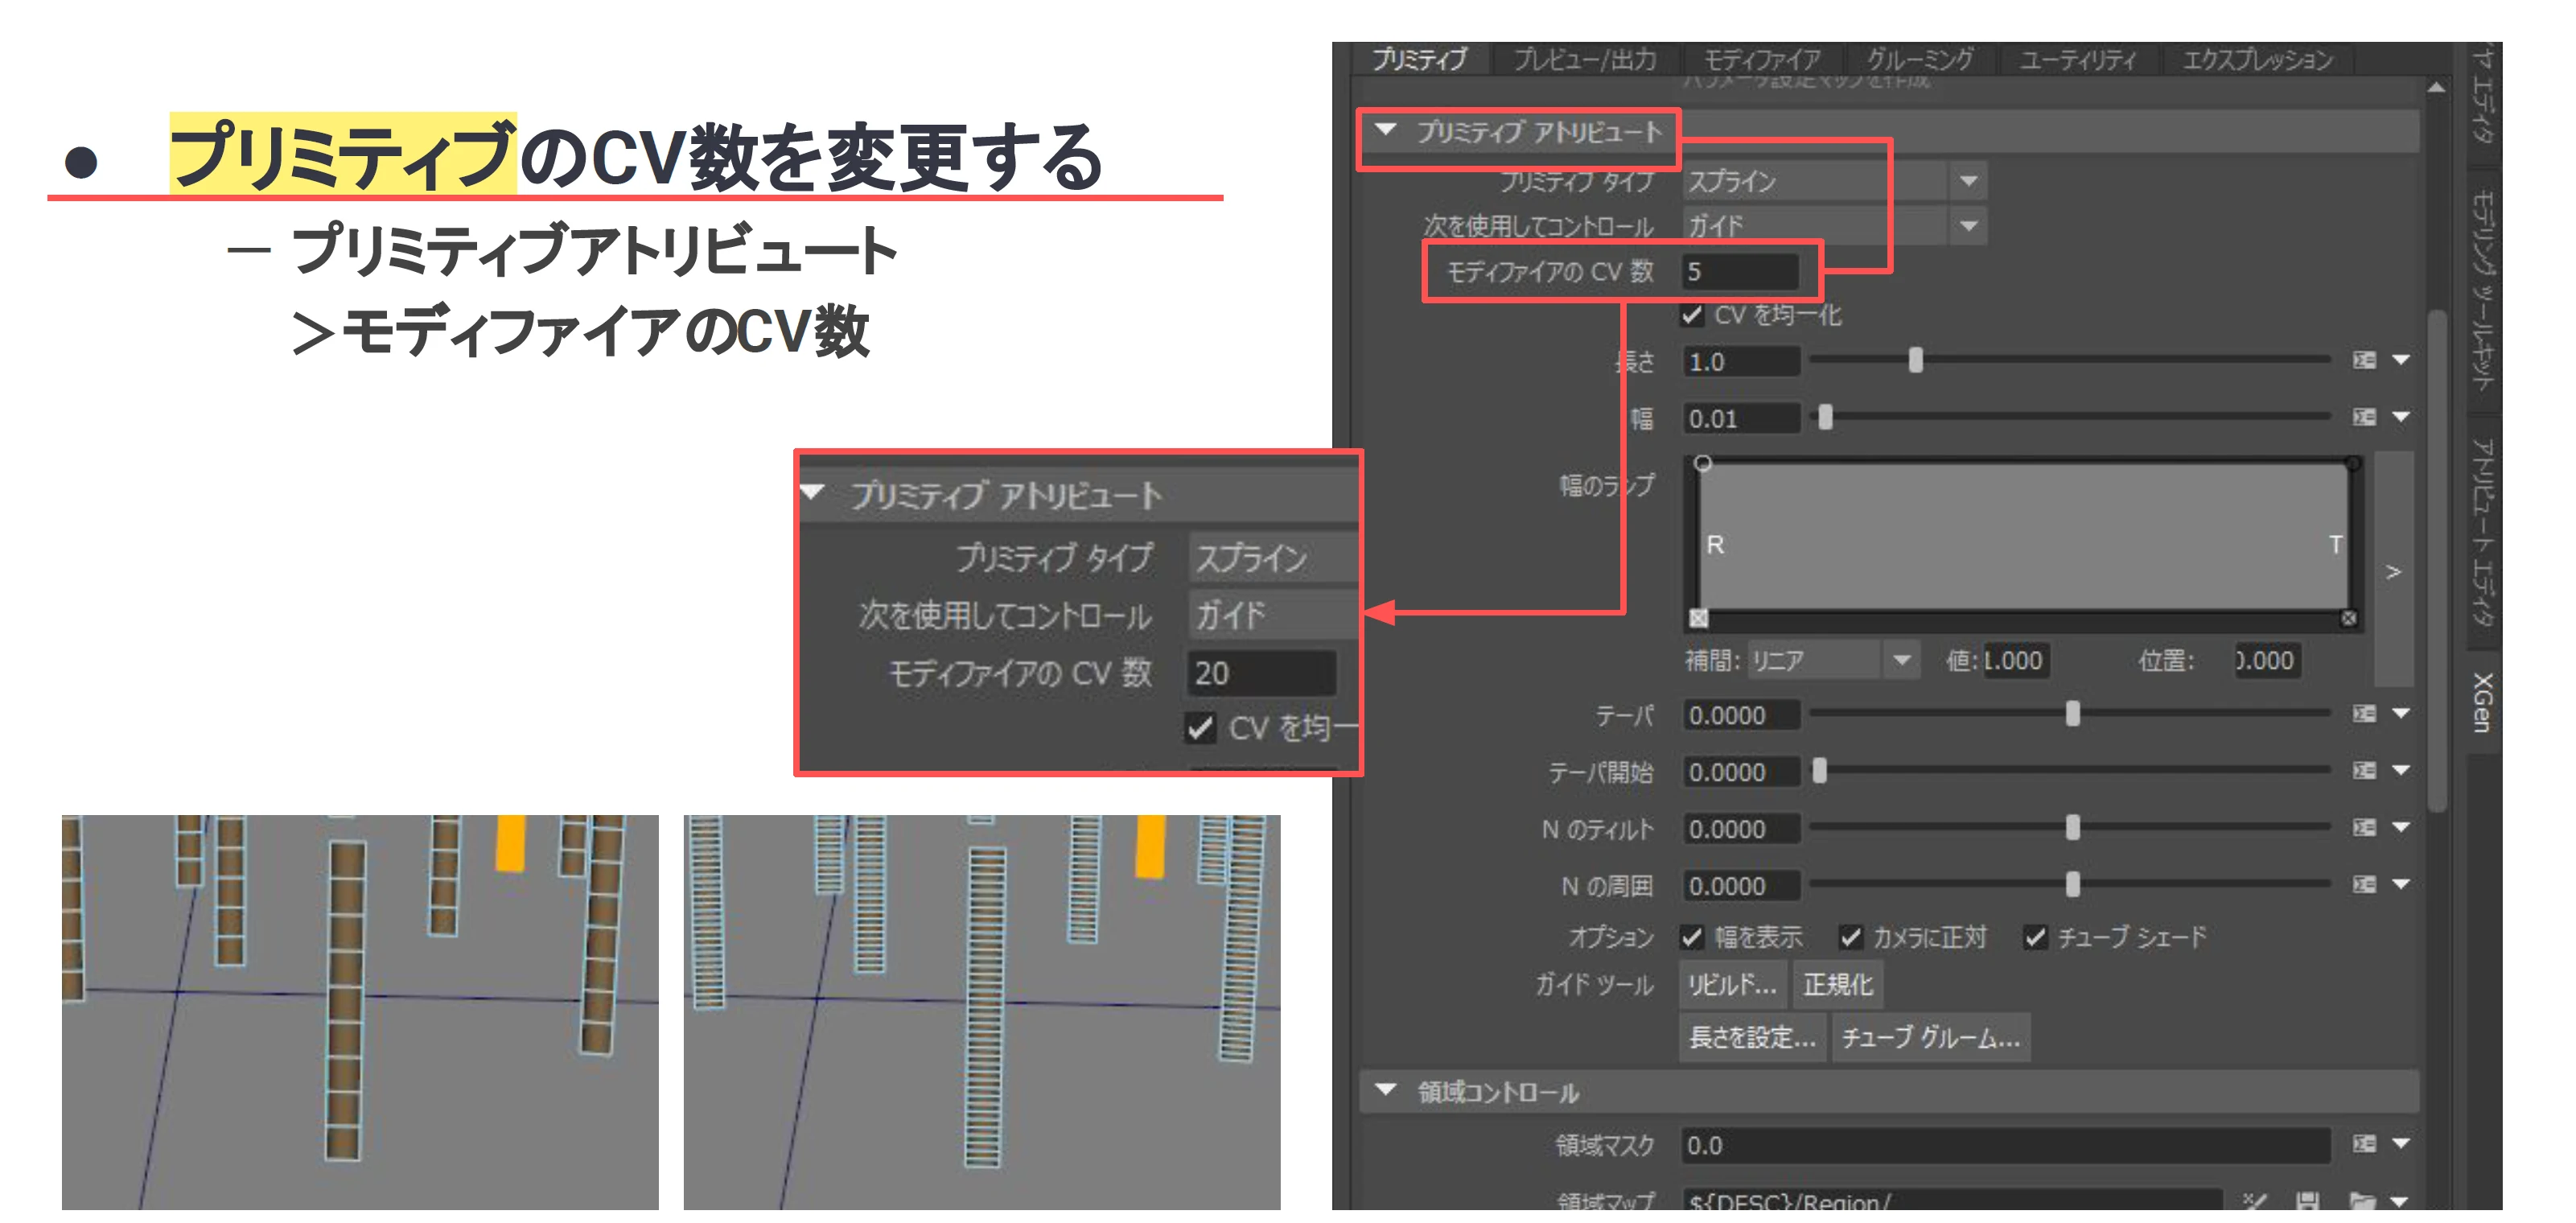
Task: Open the dropdown arrow menu for テーパ
Action: pyautogui.click(x=2401, y=713)
